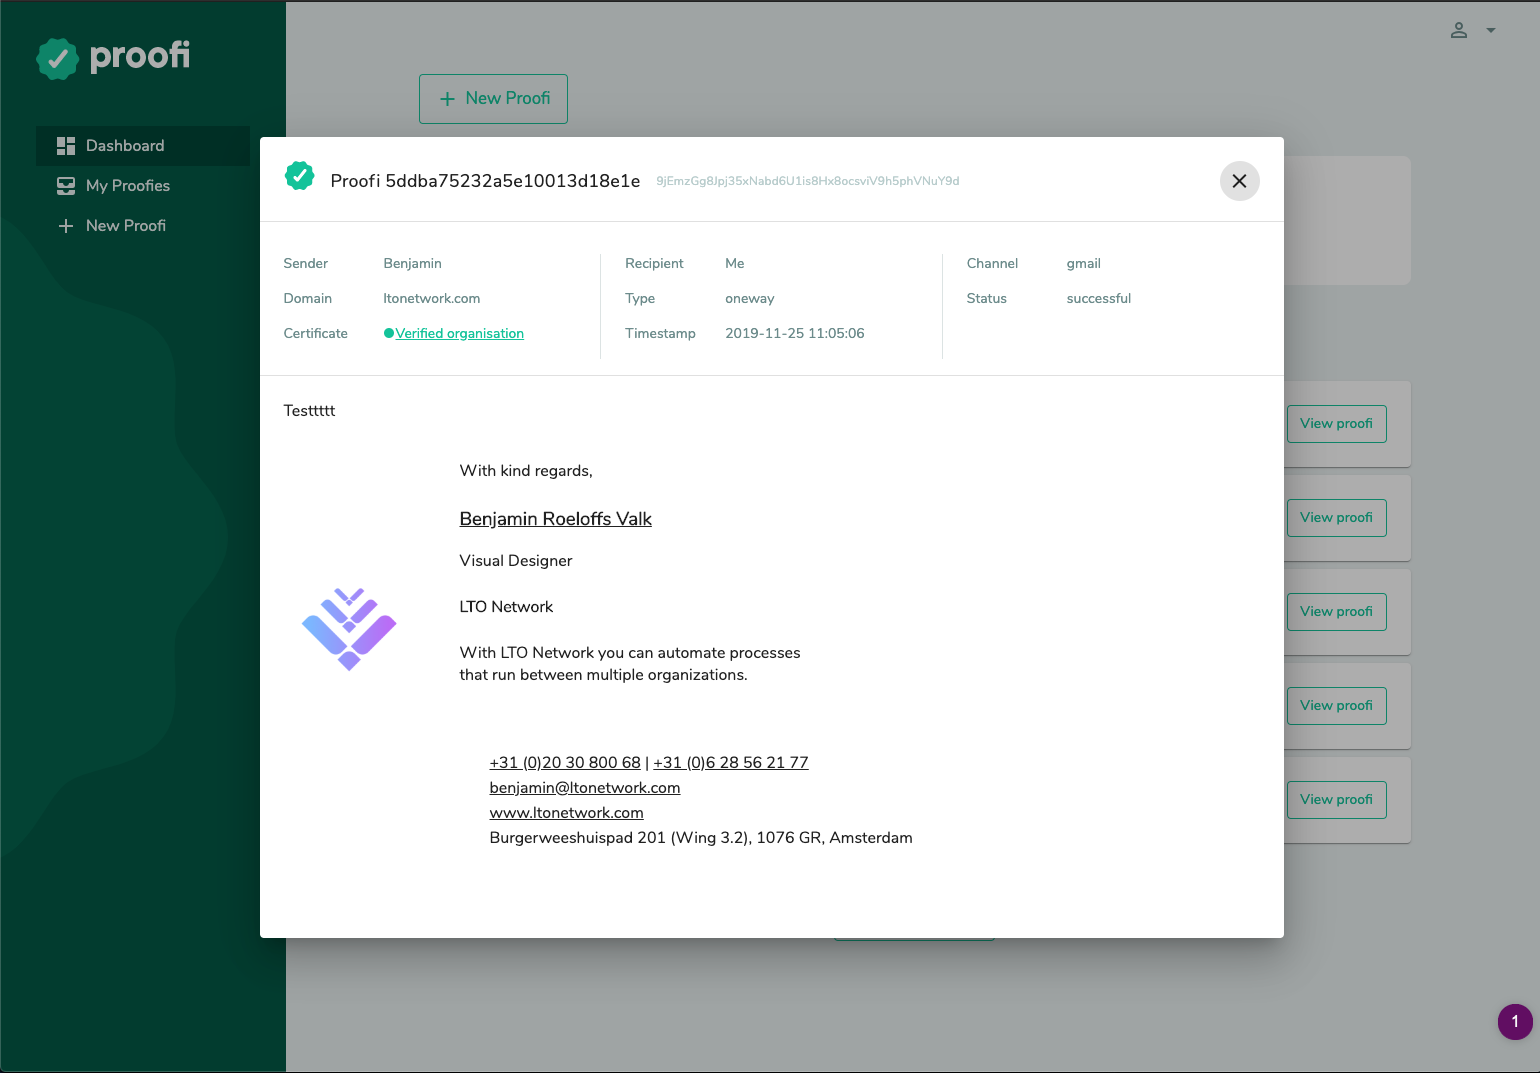Click the sender name Benjamin
The image size is (1540, 1073).
(x=412, y=264)
